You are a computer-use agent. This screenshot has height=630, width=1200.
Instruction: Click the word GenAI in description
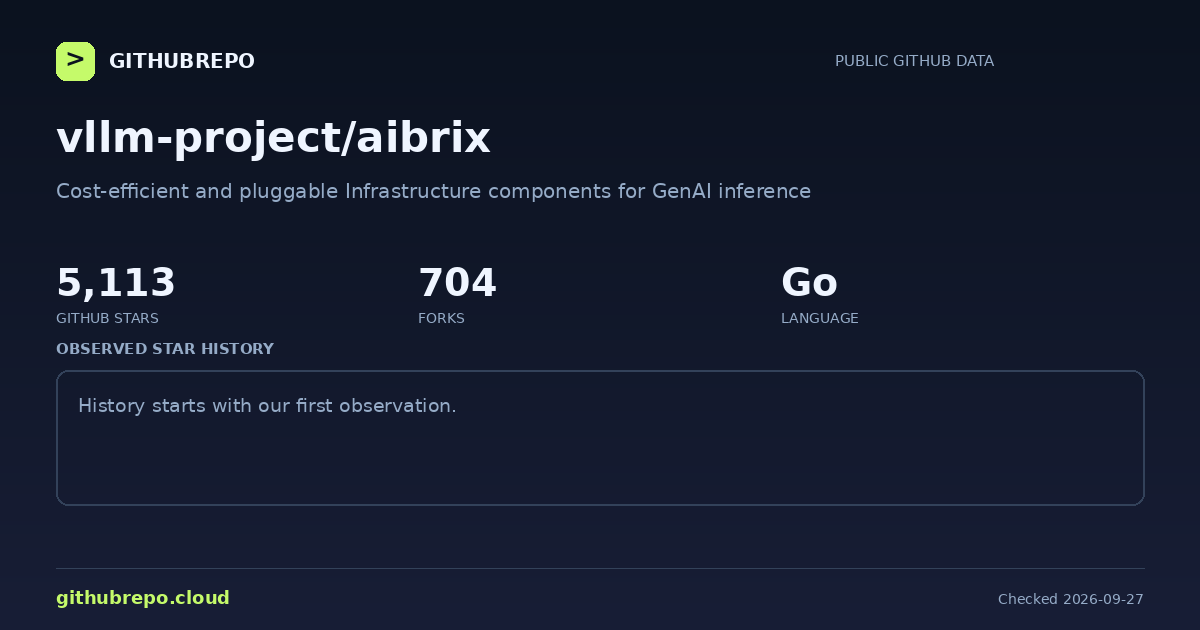[x=683, y=191]
